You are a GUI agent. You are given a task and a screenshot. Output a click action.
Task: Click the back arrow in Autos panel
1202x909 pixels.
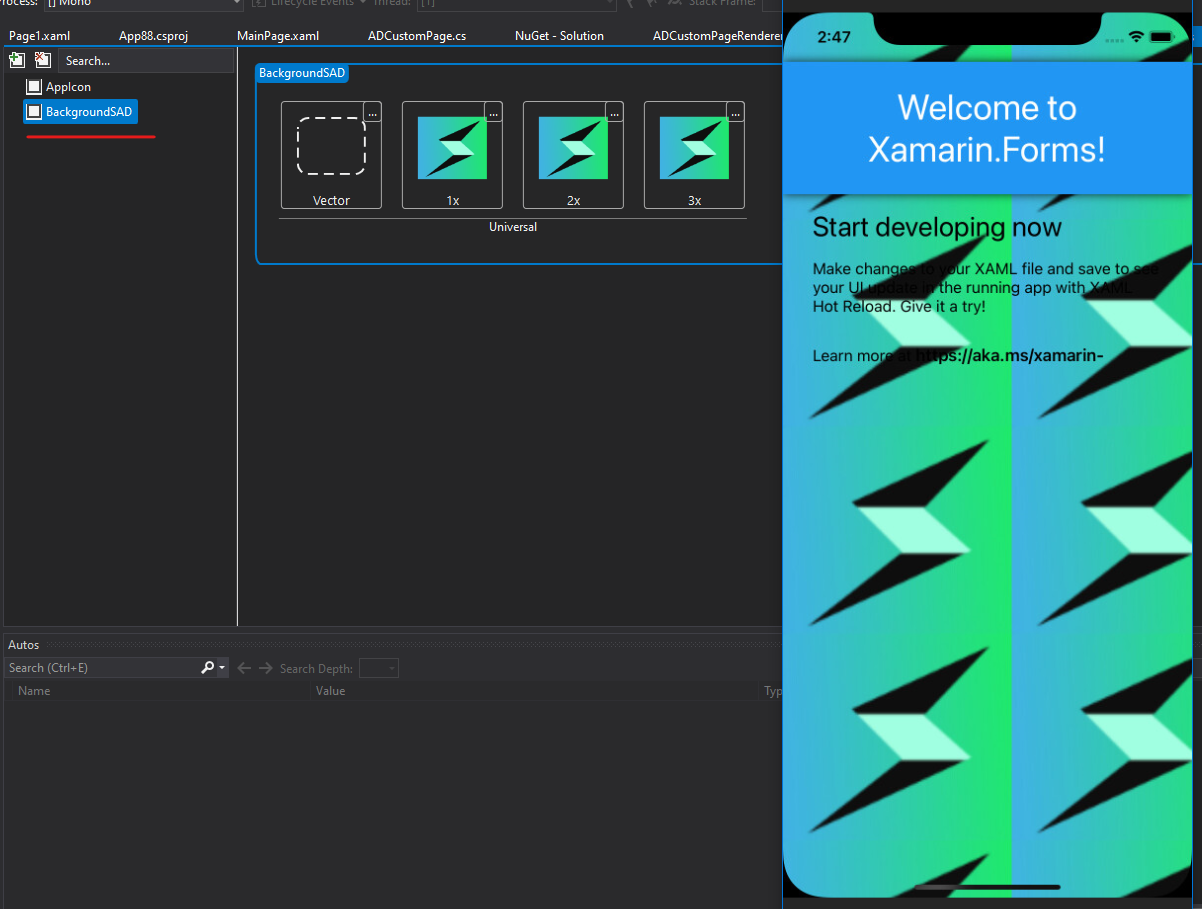coord(244,667)
